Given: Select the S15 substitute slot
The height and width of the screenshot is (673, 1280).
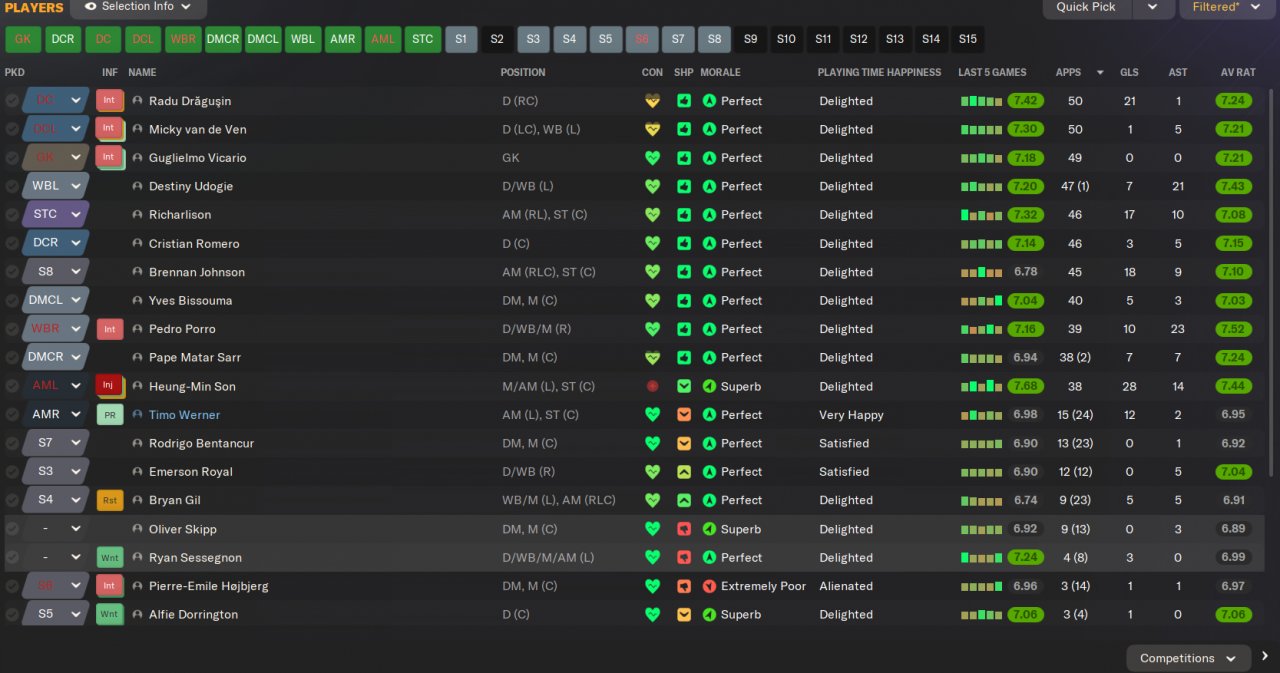Looking at the screenshot, I should [x=967, y=39].
